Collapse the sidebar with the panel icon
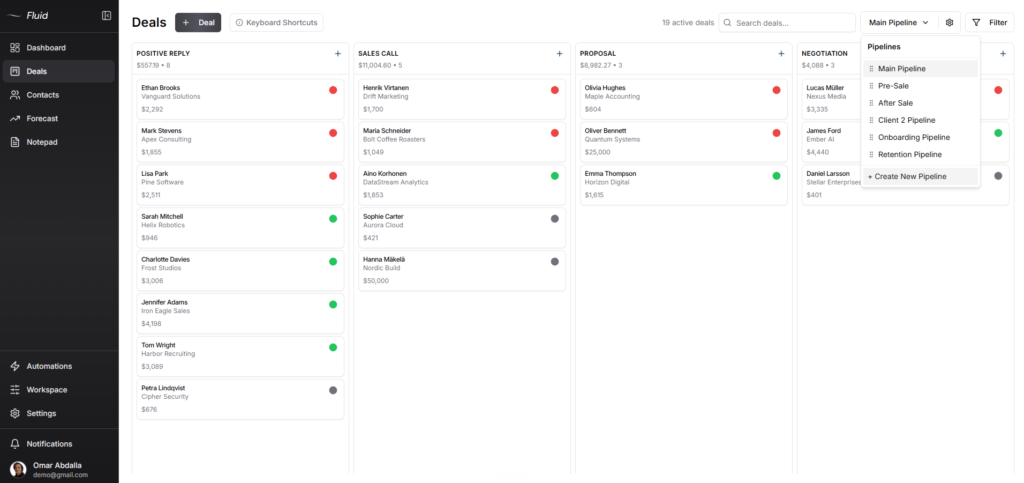The width and height of the screenshot is (1024, 483). point(106,16)
